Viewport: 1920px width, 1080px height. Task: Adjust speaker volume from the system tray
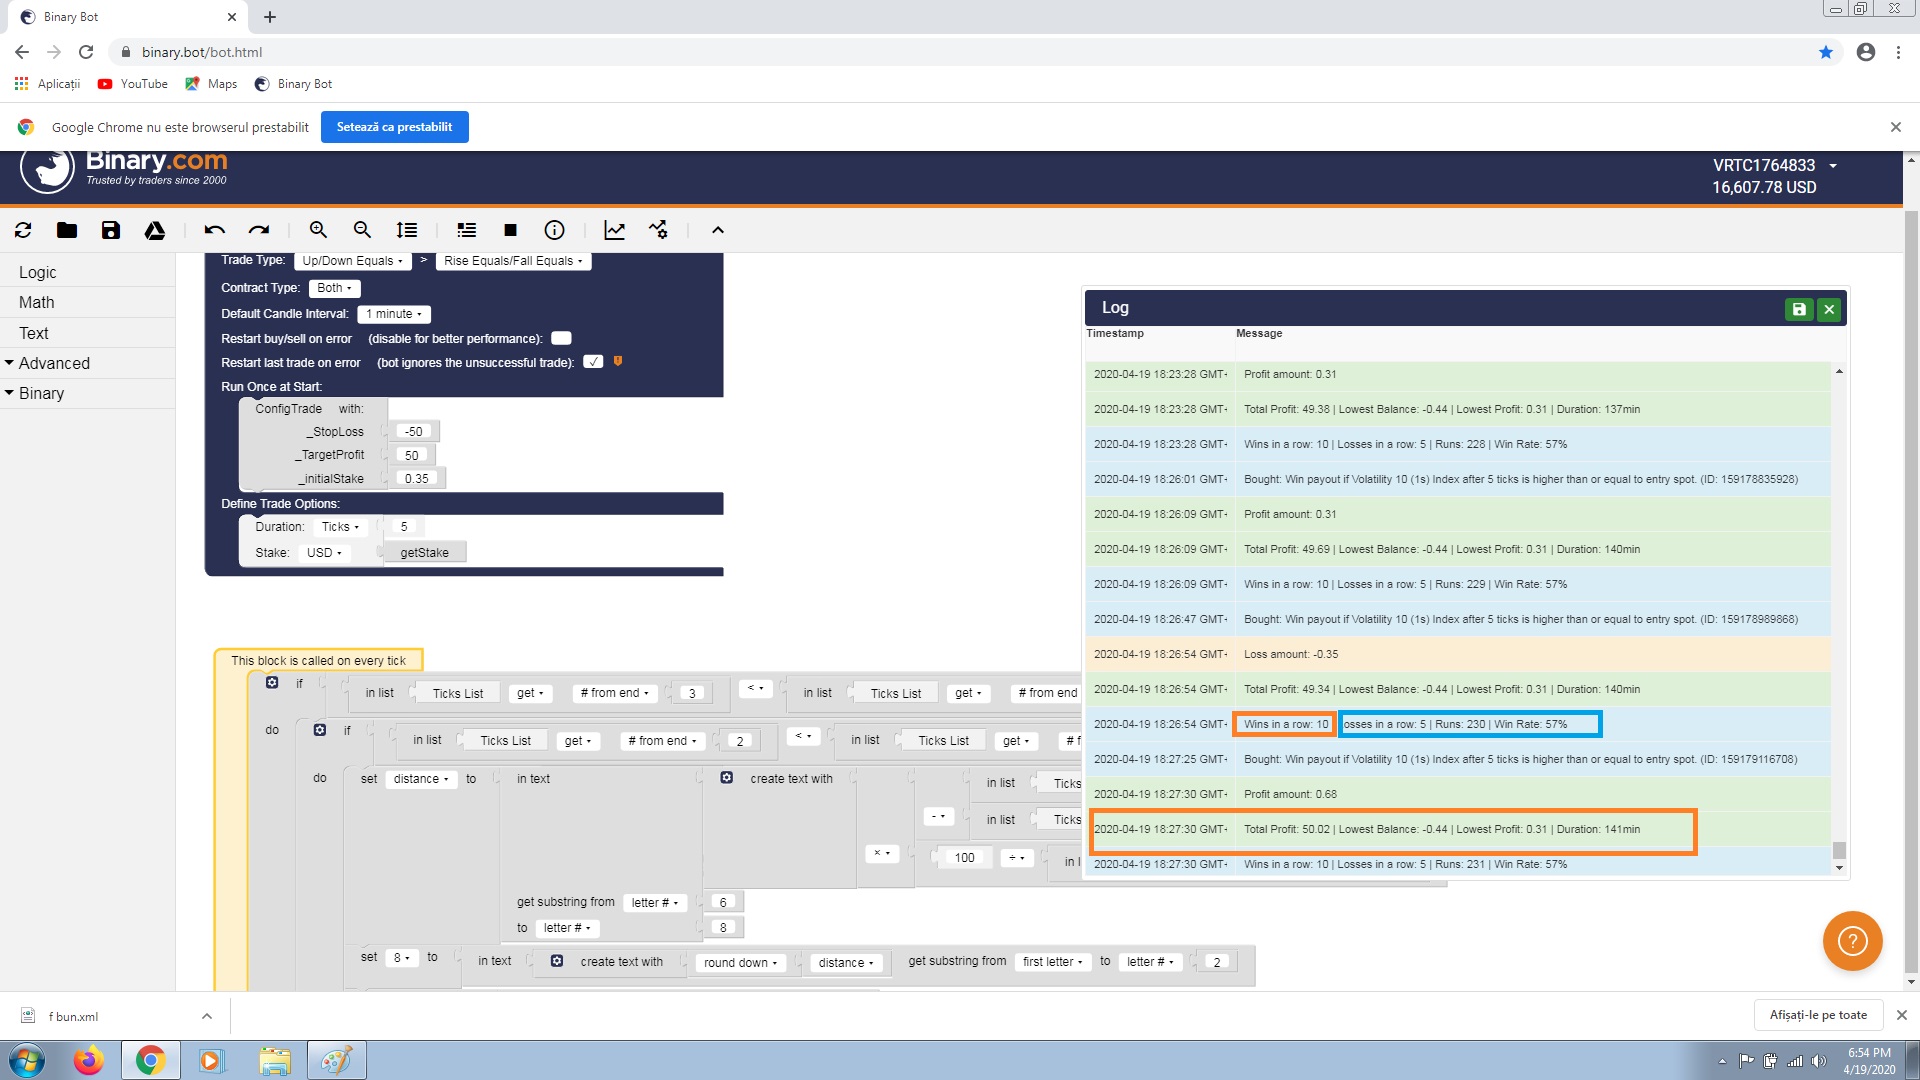click(1819, 1061)
